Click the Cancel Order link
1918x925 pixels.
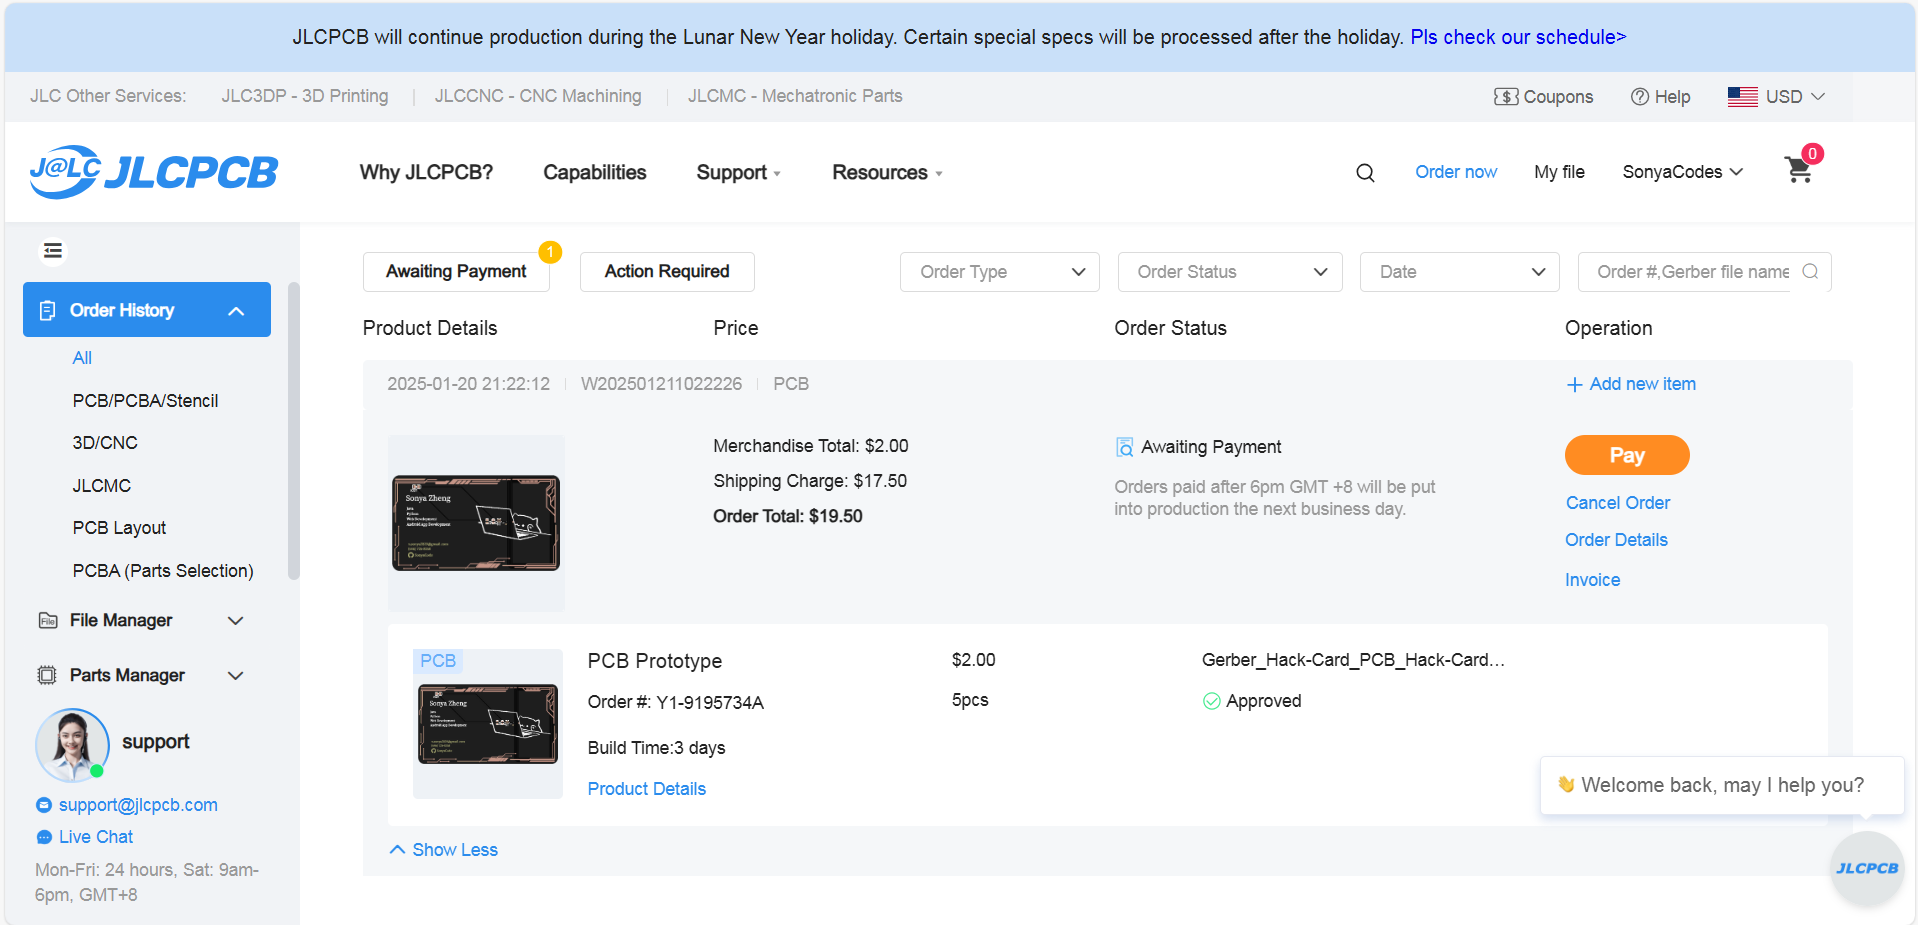coord(1618,503)
